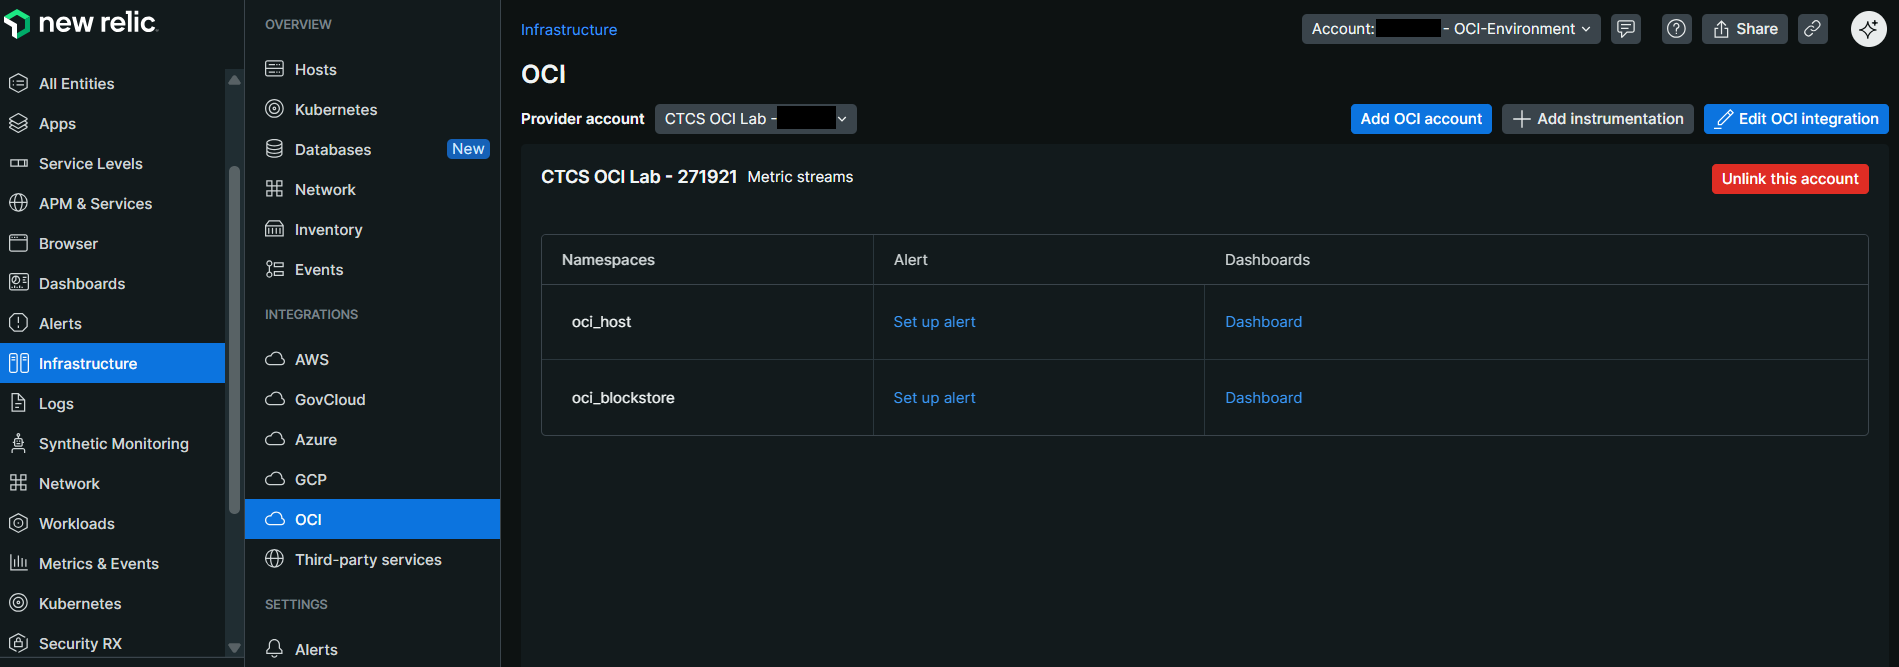
Task: Expand the Provider account CTCS OCI Lab selector
Action: pyautogui.click(x=755, y=119)
